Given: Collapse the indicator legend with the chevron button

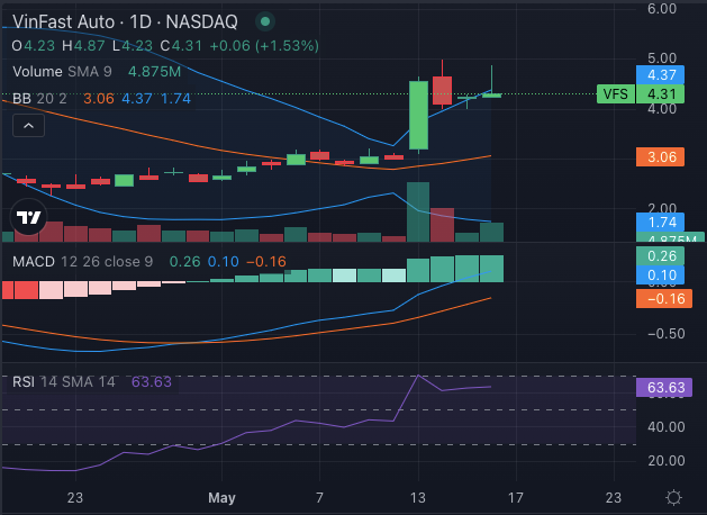Looking at the screenshot, I should (28, 125).
